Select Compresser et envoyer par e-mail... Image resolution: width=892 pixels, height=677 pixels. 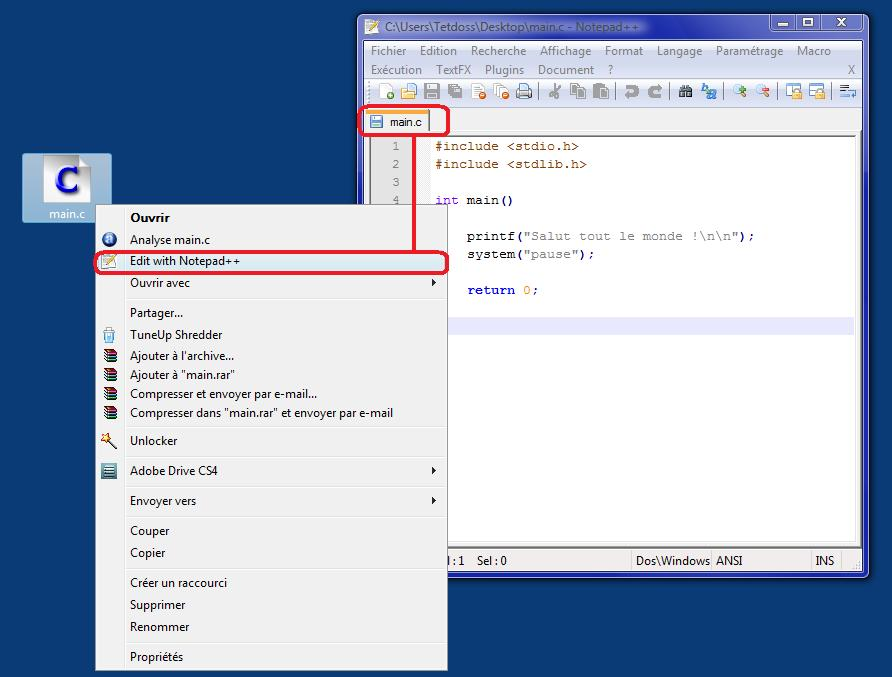tap(271, 394)
